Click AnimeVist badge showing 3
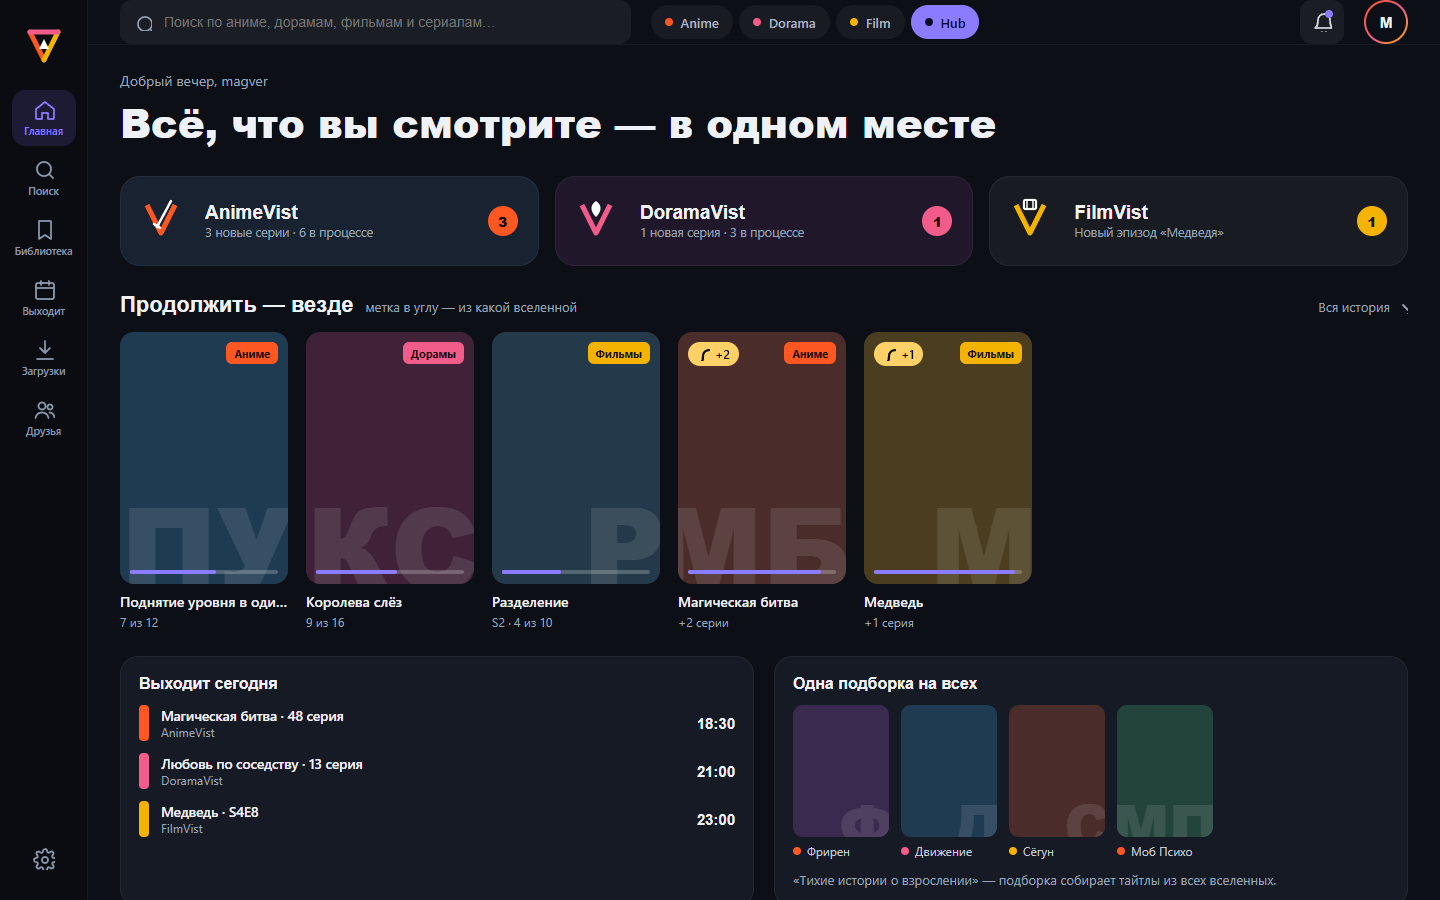Image resolution: width=1440 pixels, height=900 pixels. 503,221
